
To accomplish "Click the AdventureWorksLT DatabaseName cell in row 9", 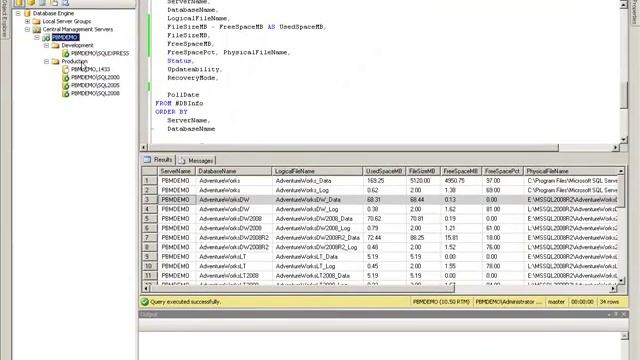I will (x=234, y=257).
